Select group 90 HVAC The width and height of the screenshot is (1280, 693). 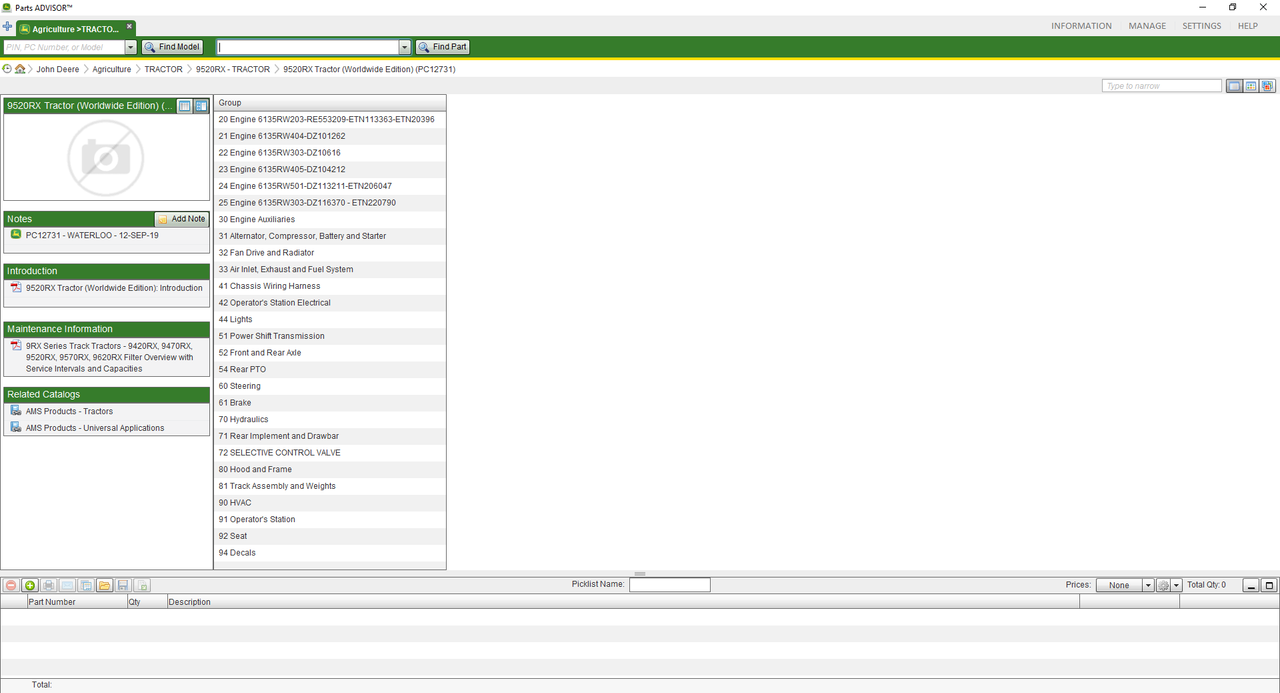pyautogui.click(x=330, y=503)
